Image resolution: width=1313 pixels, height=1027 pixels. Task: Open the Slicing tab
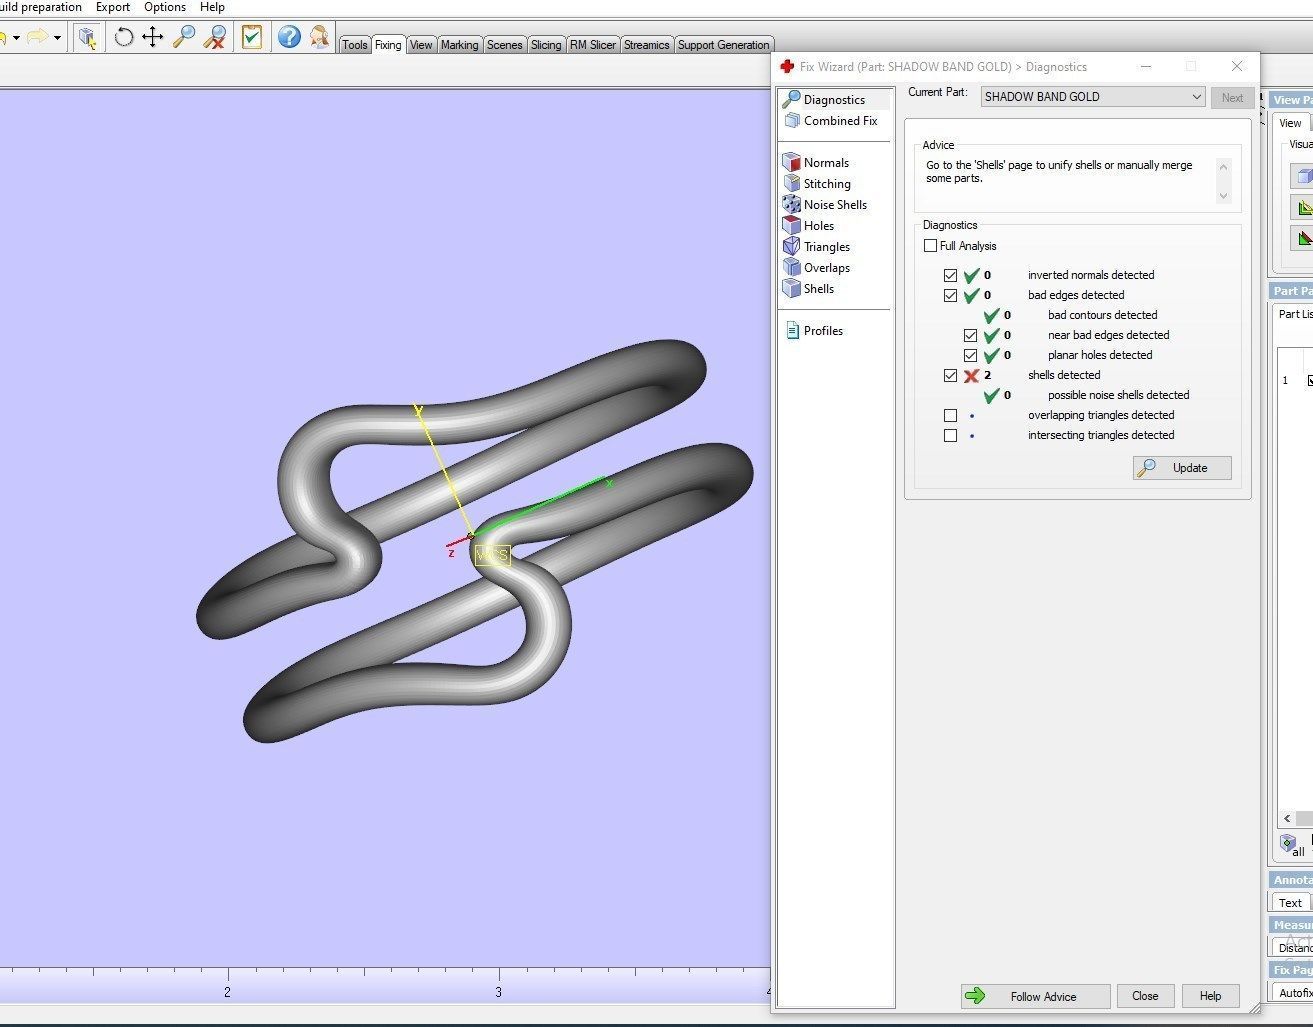pos(546,45)
